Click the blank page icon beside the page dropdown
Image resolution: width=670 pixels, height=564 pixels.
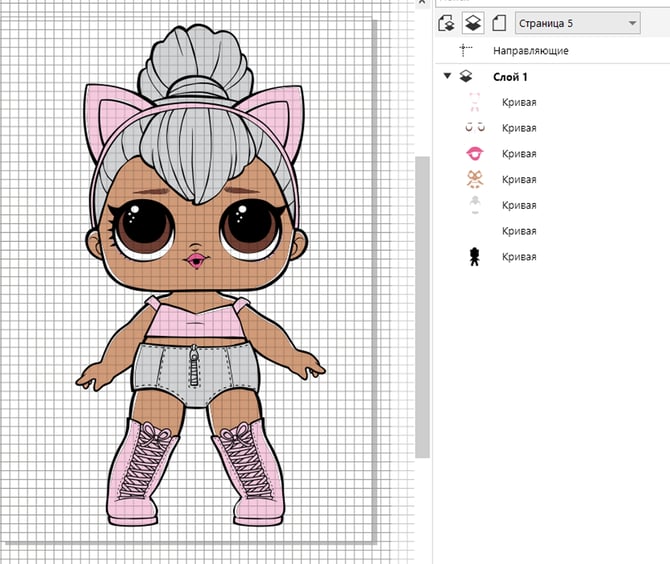tap(499, 23)
